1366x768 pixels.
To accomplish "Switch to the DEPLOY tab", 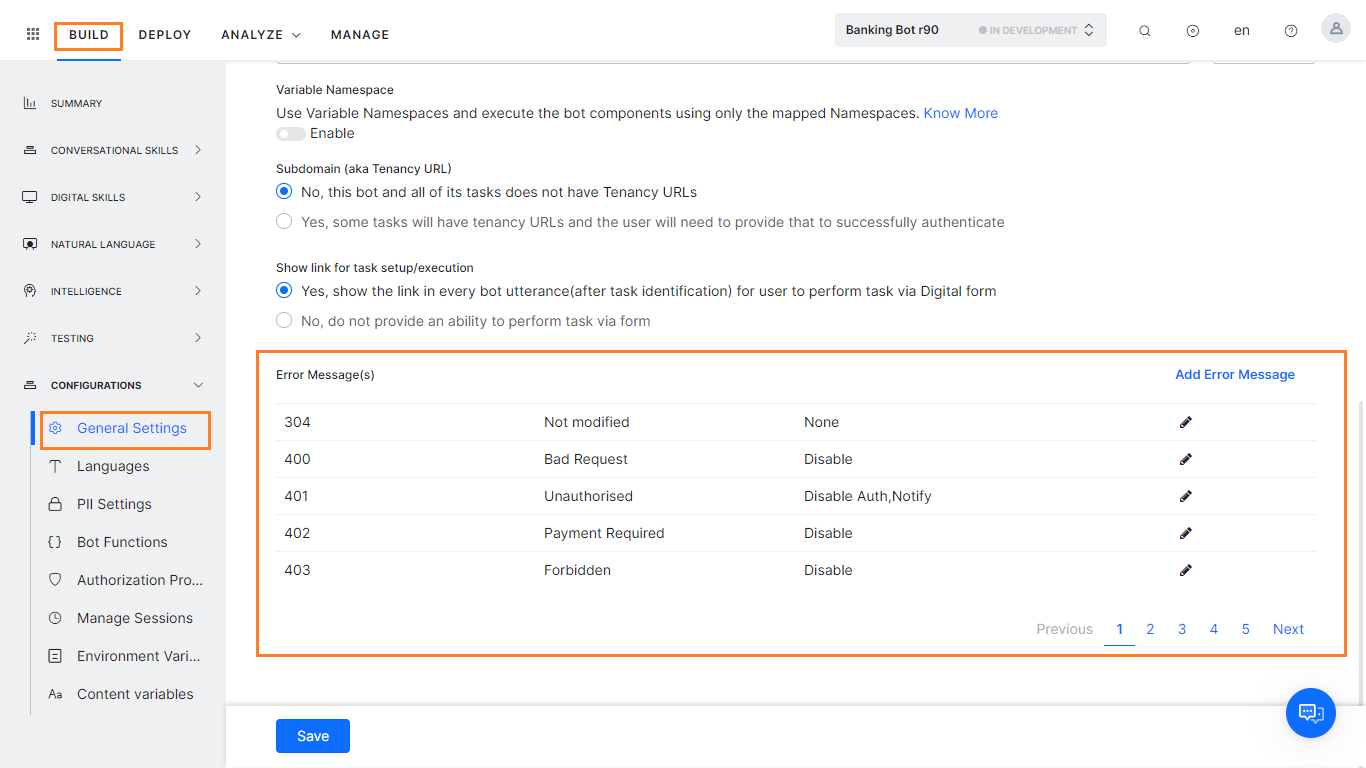I will [x=164, y=34].
